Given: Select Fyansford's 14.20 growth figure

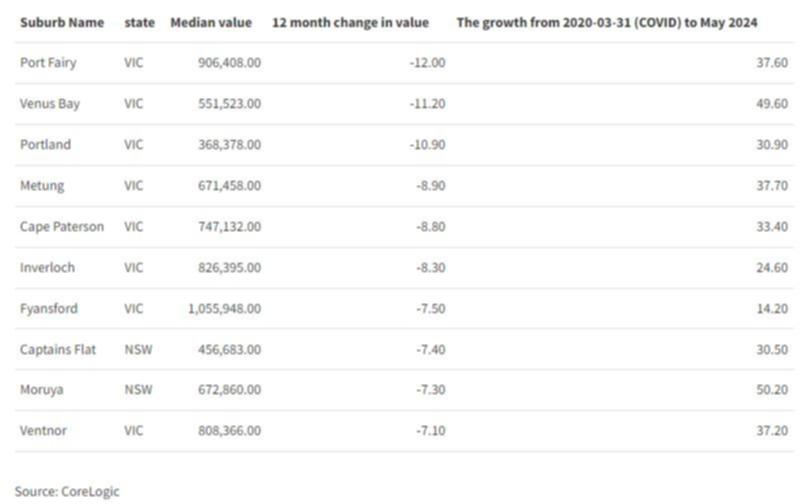Looking at the screenshot, I should [x=772, y=308].
